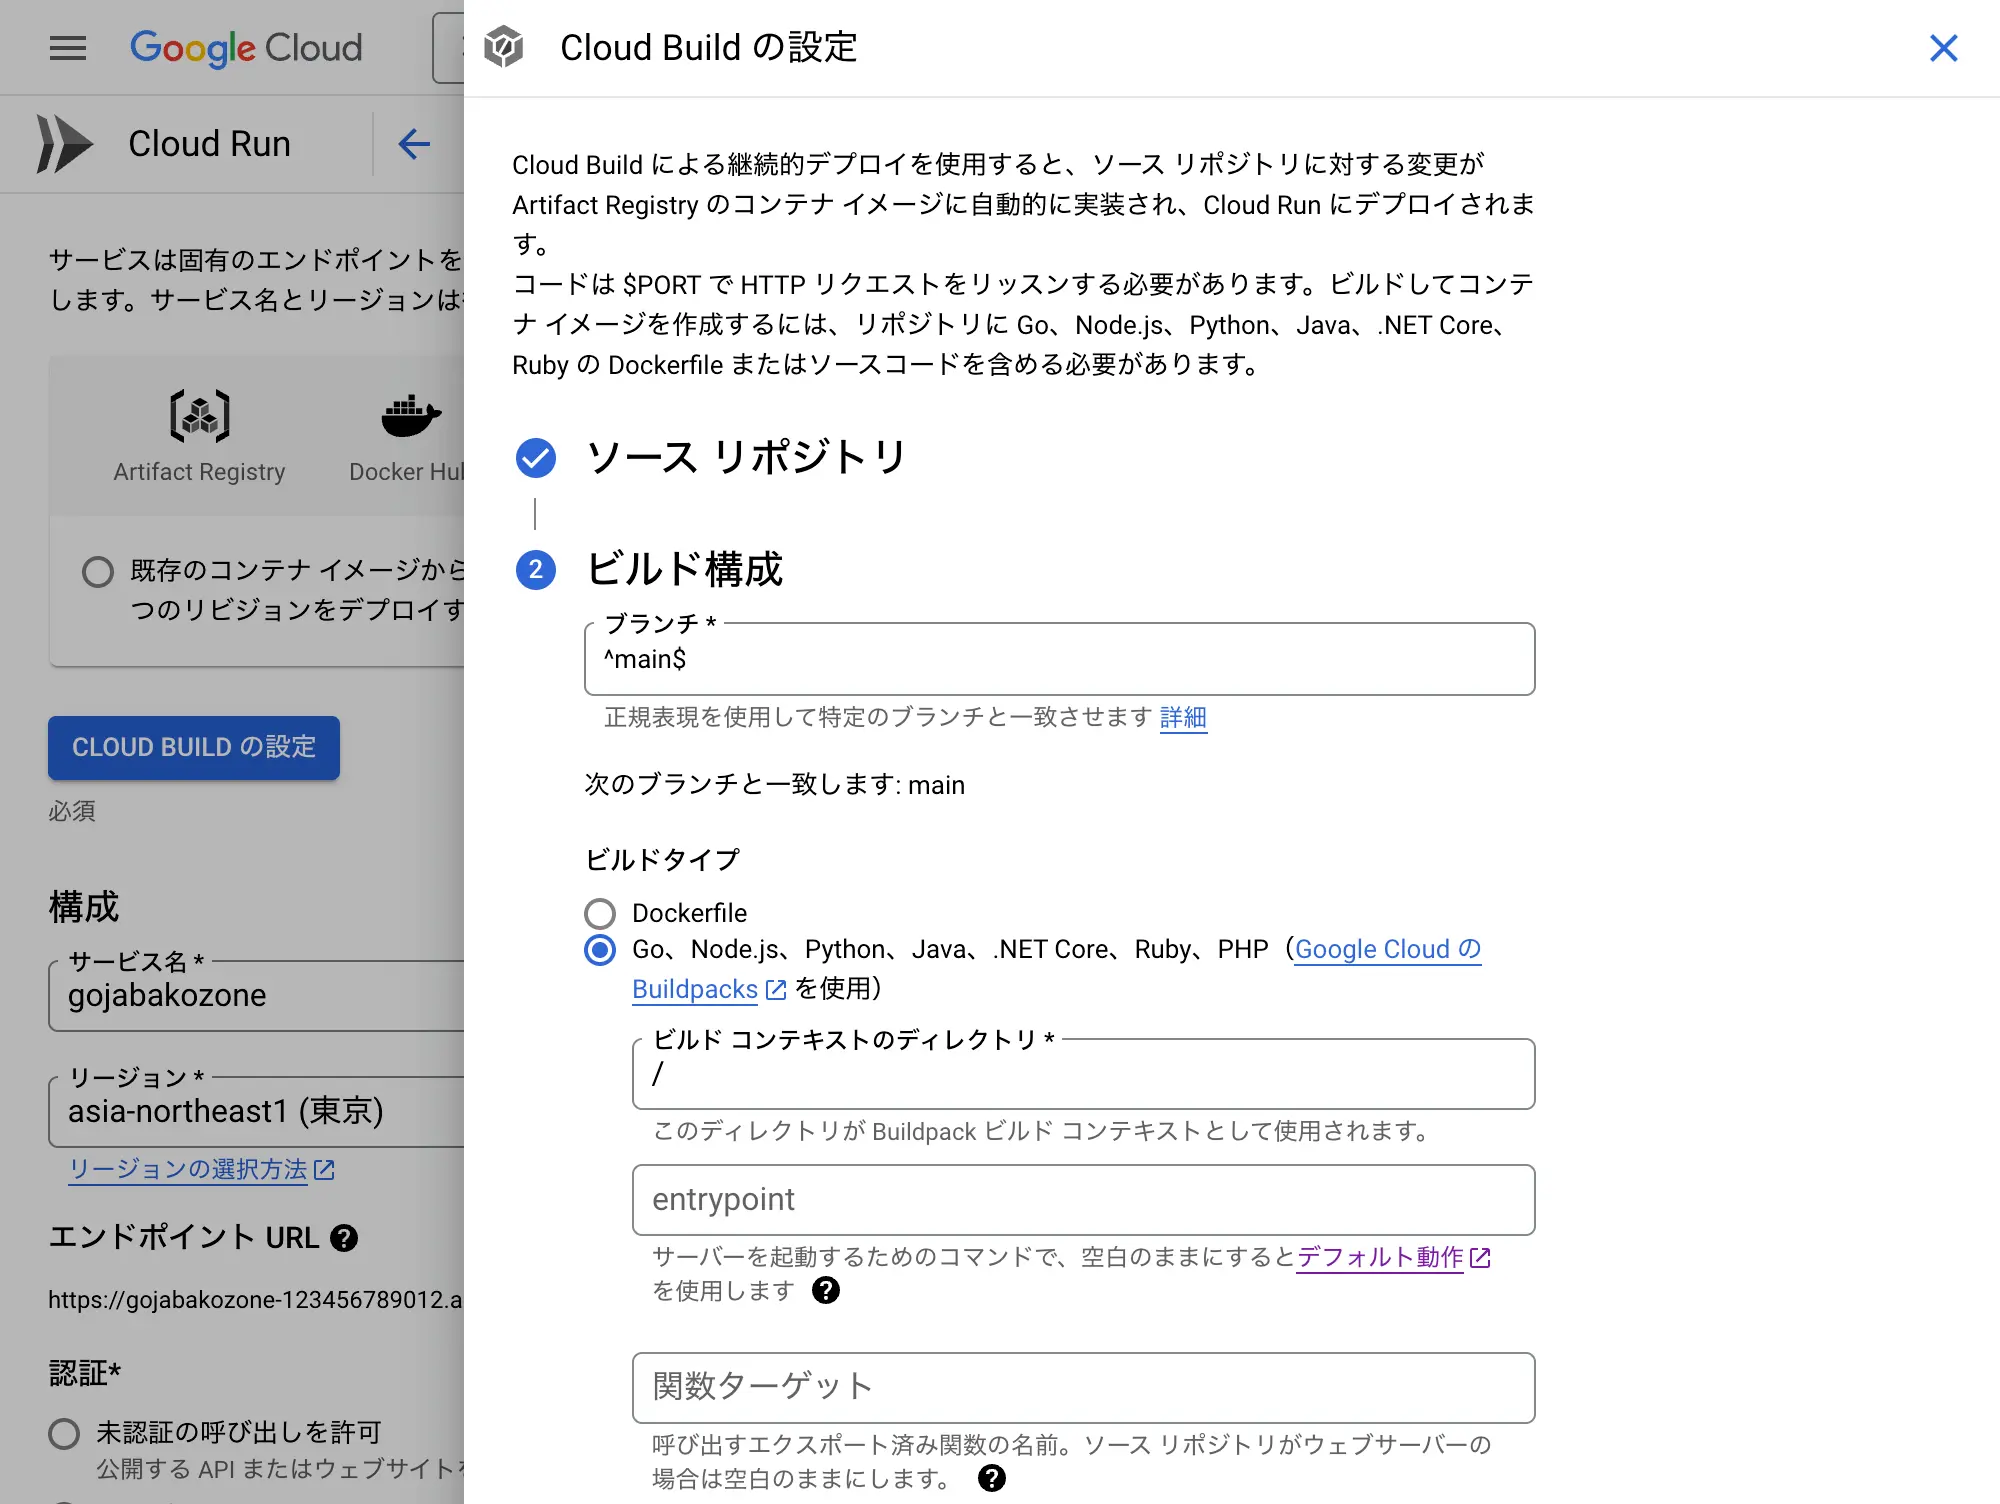Click the Cloud Run title text
The image size is (2000, 1504).
point(209,144)
